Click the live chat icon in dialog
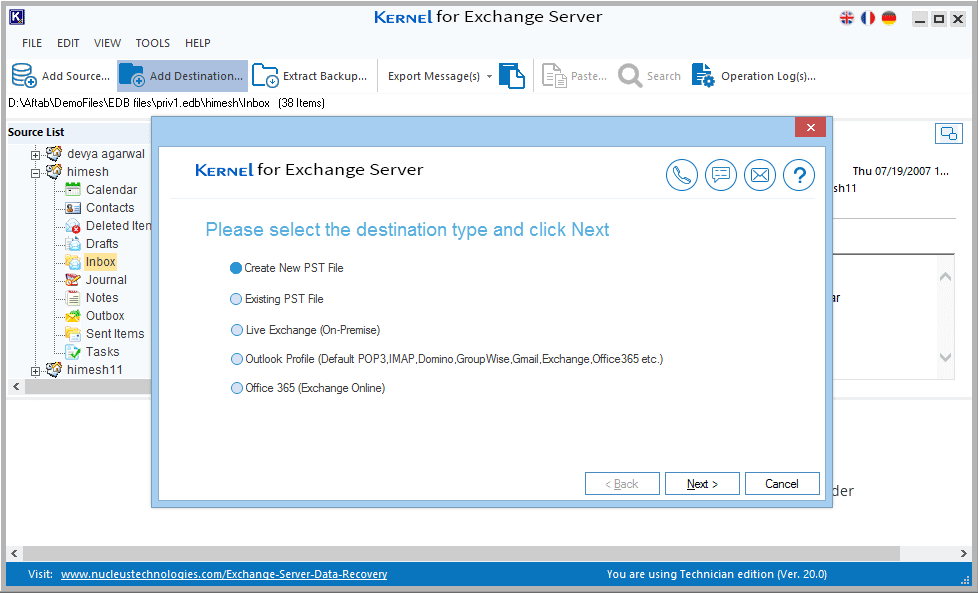Image resolution: width=978 pixels, height=593 pixels. 721,175
